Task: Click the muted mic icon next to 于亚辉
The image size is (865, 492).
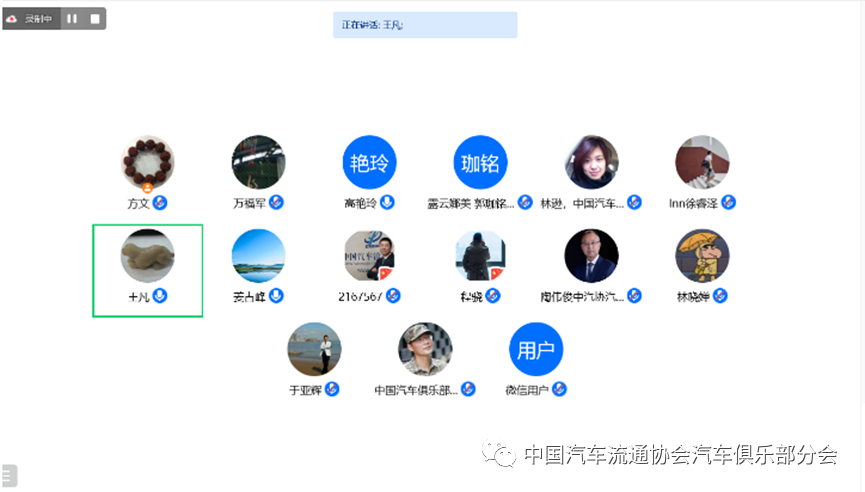Action: 332,389
